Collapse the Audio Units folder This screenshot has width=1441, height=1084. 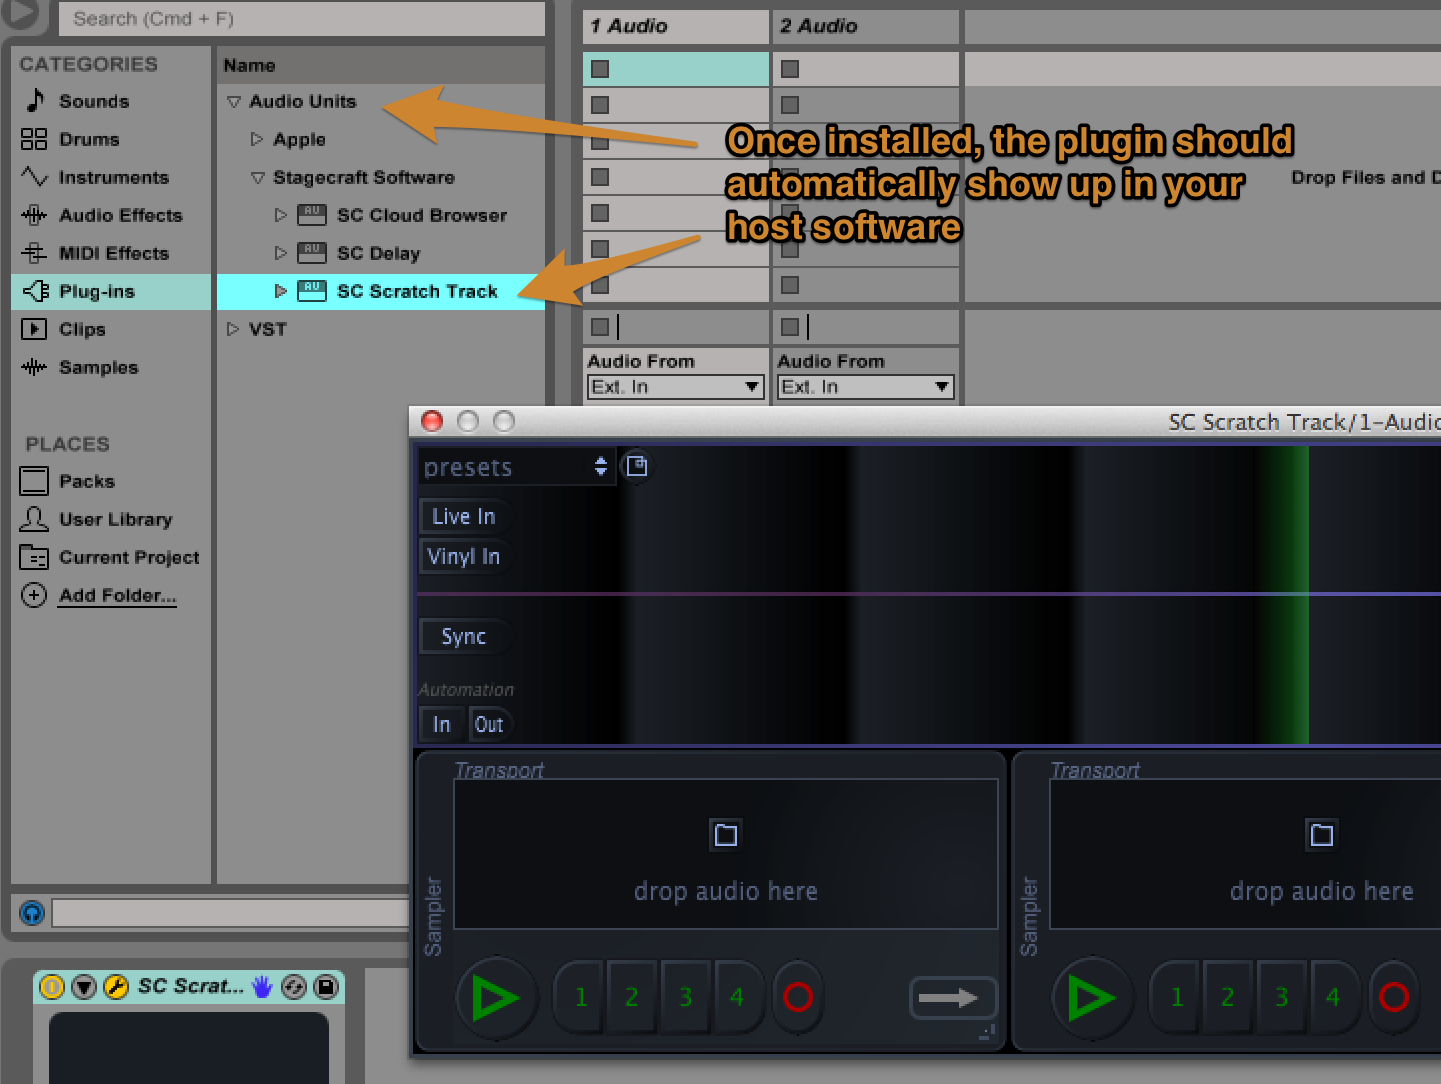234,102
